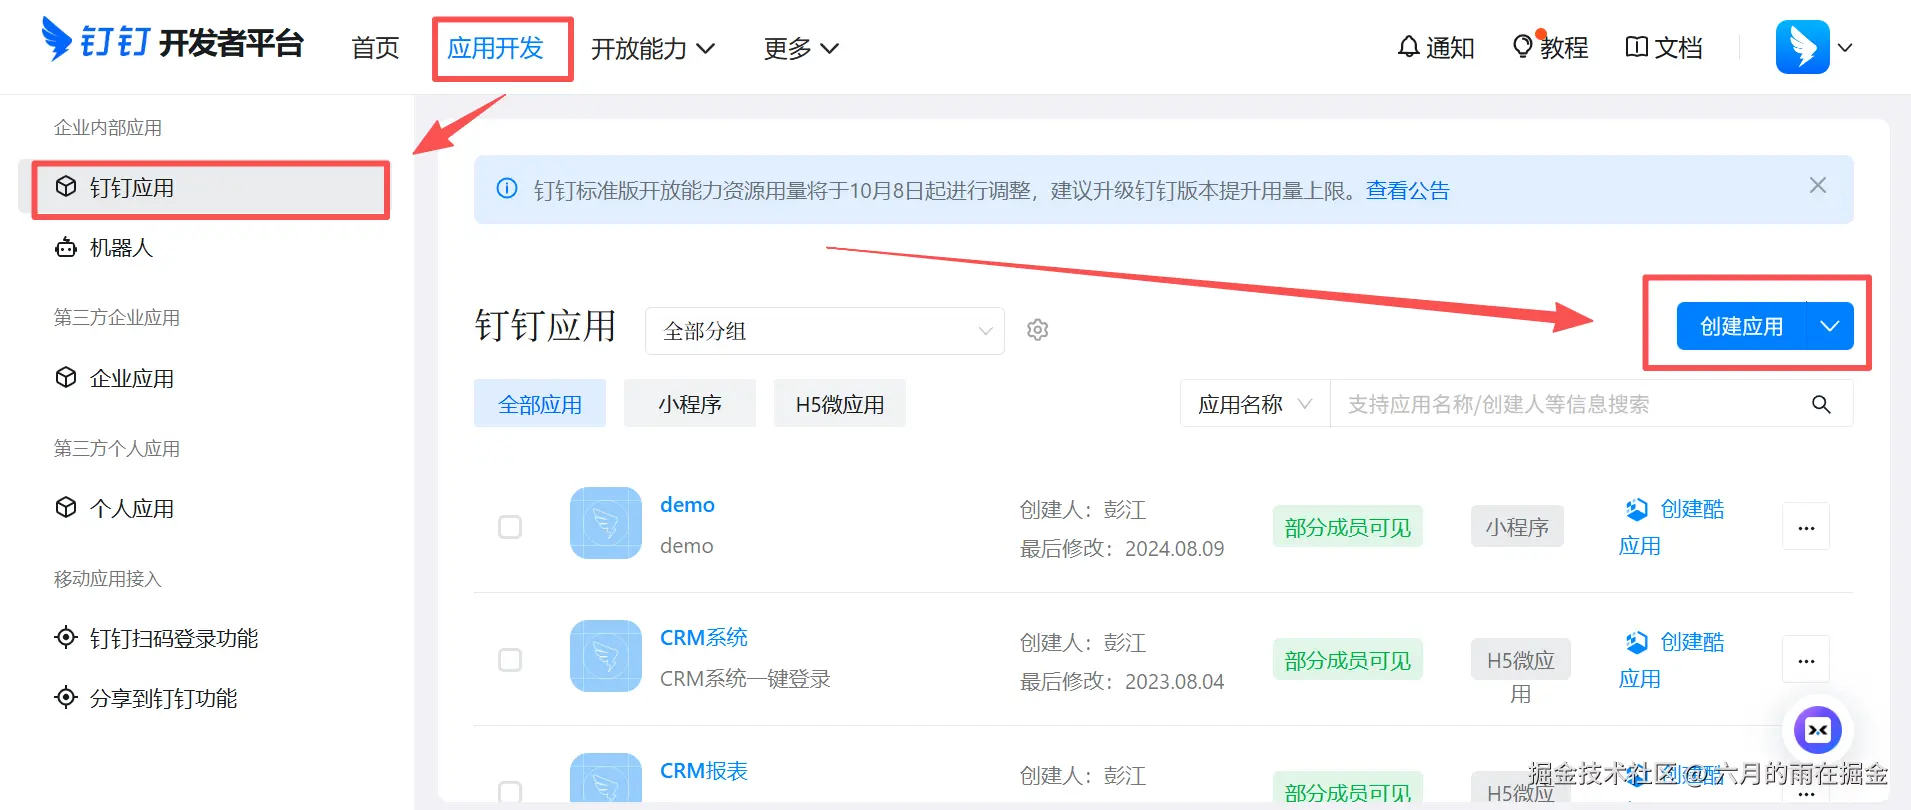
Task: Click 查看公告 link in banner
Action: pos(1408,190)
